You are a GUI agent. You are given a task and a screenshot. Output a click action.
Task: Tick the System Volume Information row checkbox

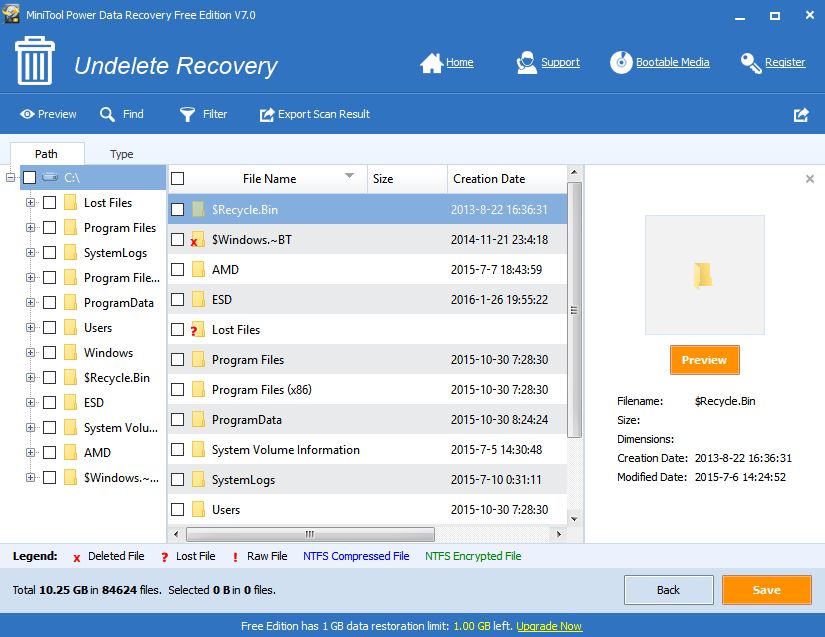click(178, 449)
